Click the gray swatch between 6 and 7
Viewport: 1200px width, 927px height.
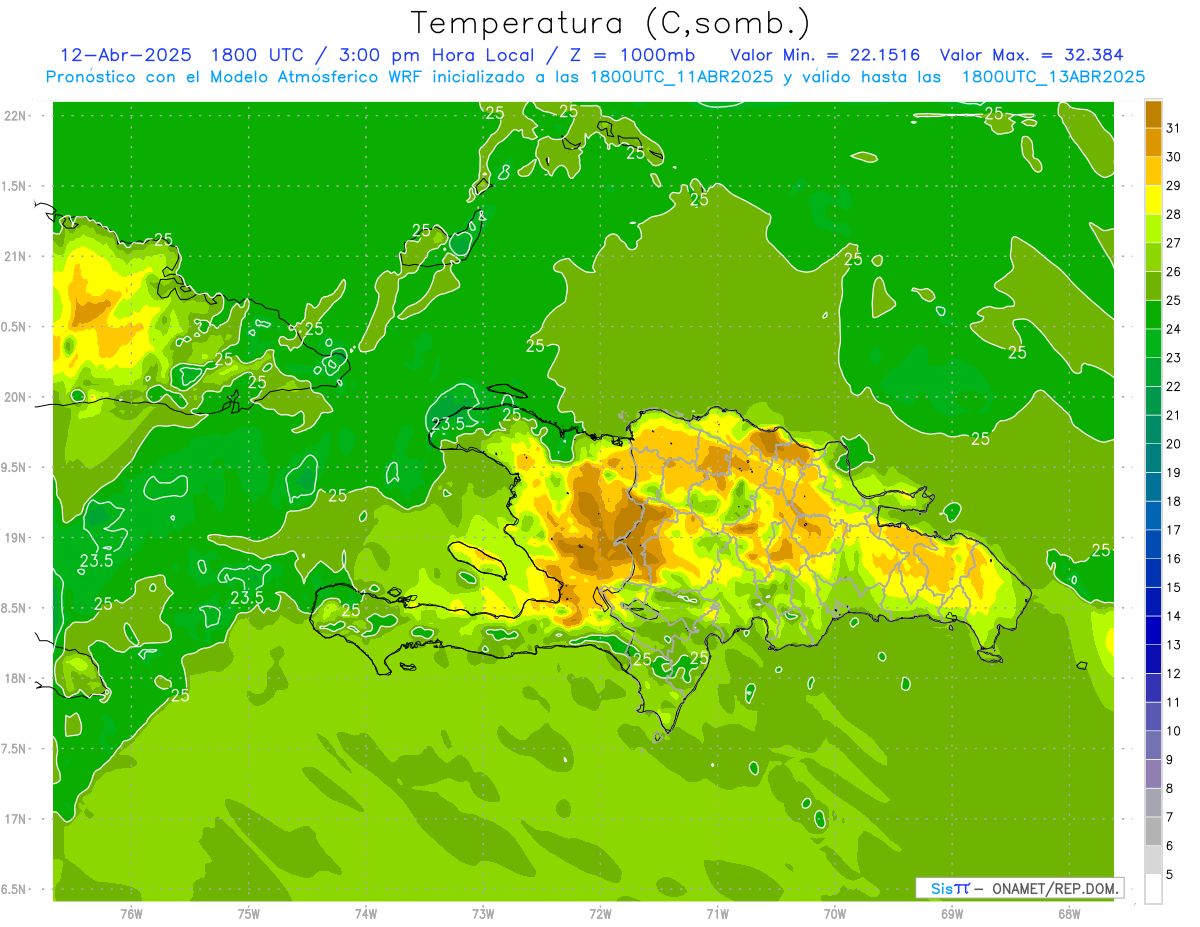coord(1153,831)
